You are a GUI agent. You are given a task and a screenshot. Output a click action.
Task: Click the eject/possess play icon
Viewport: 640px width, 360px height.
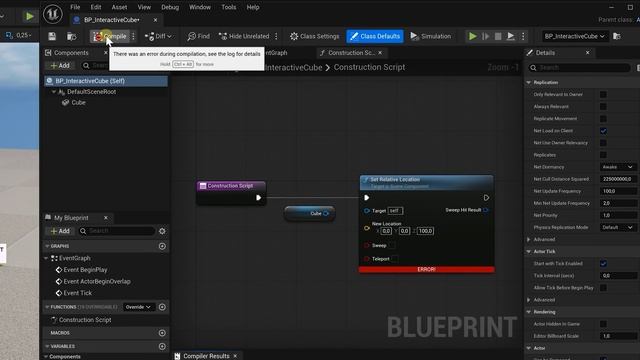coord(511,36)
